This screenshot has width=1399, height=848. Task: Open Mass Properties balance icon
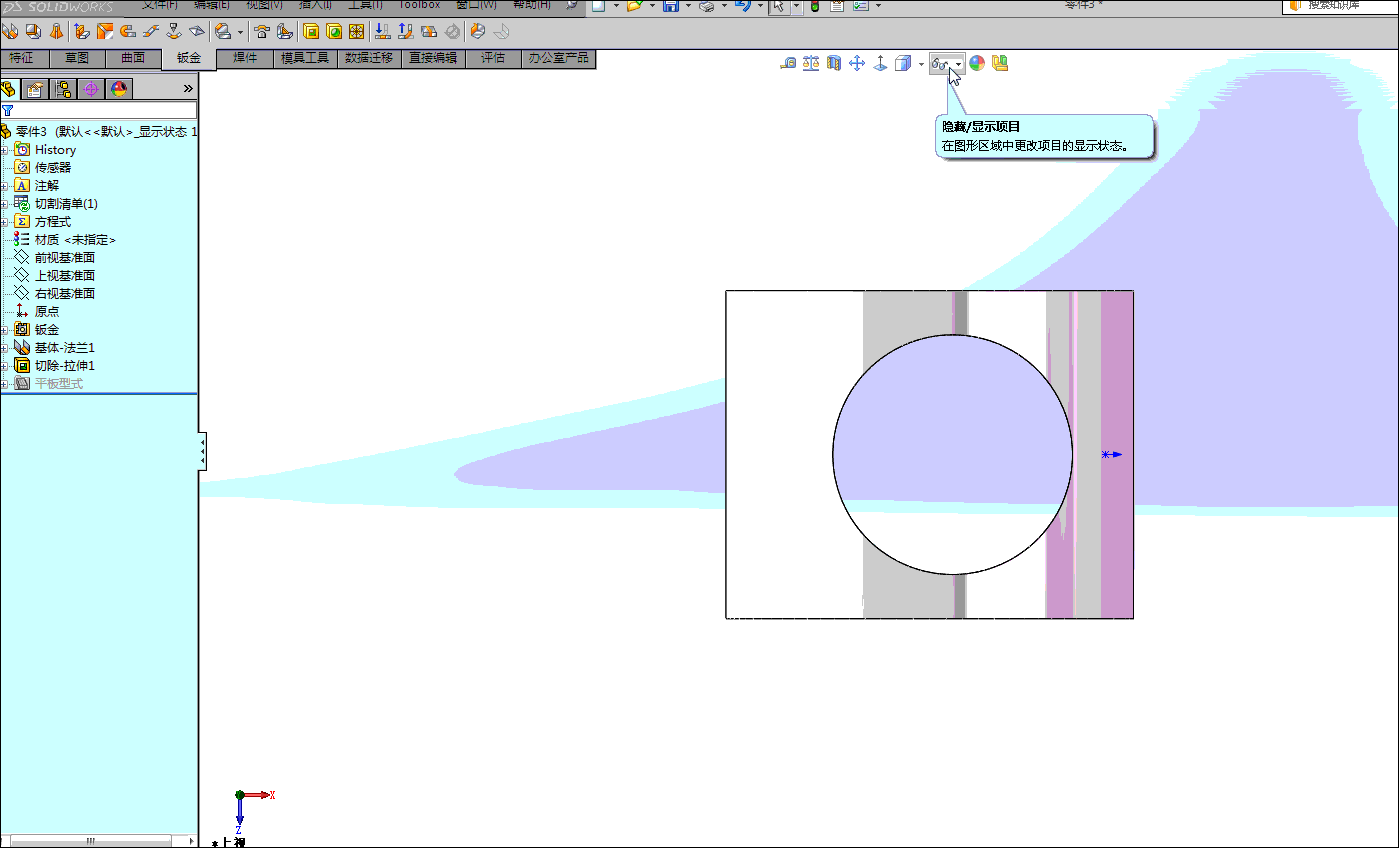tap(811, 63)
